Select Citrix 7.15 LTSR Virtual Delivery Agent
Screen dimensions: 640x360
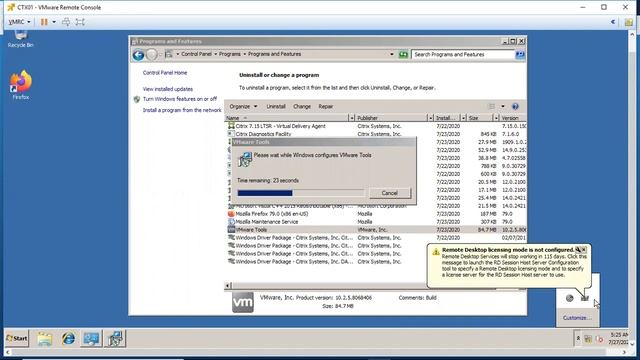pyautogui.click(x=376, y=126)
